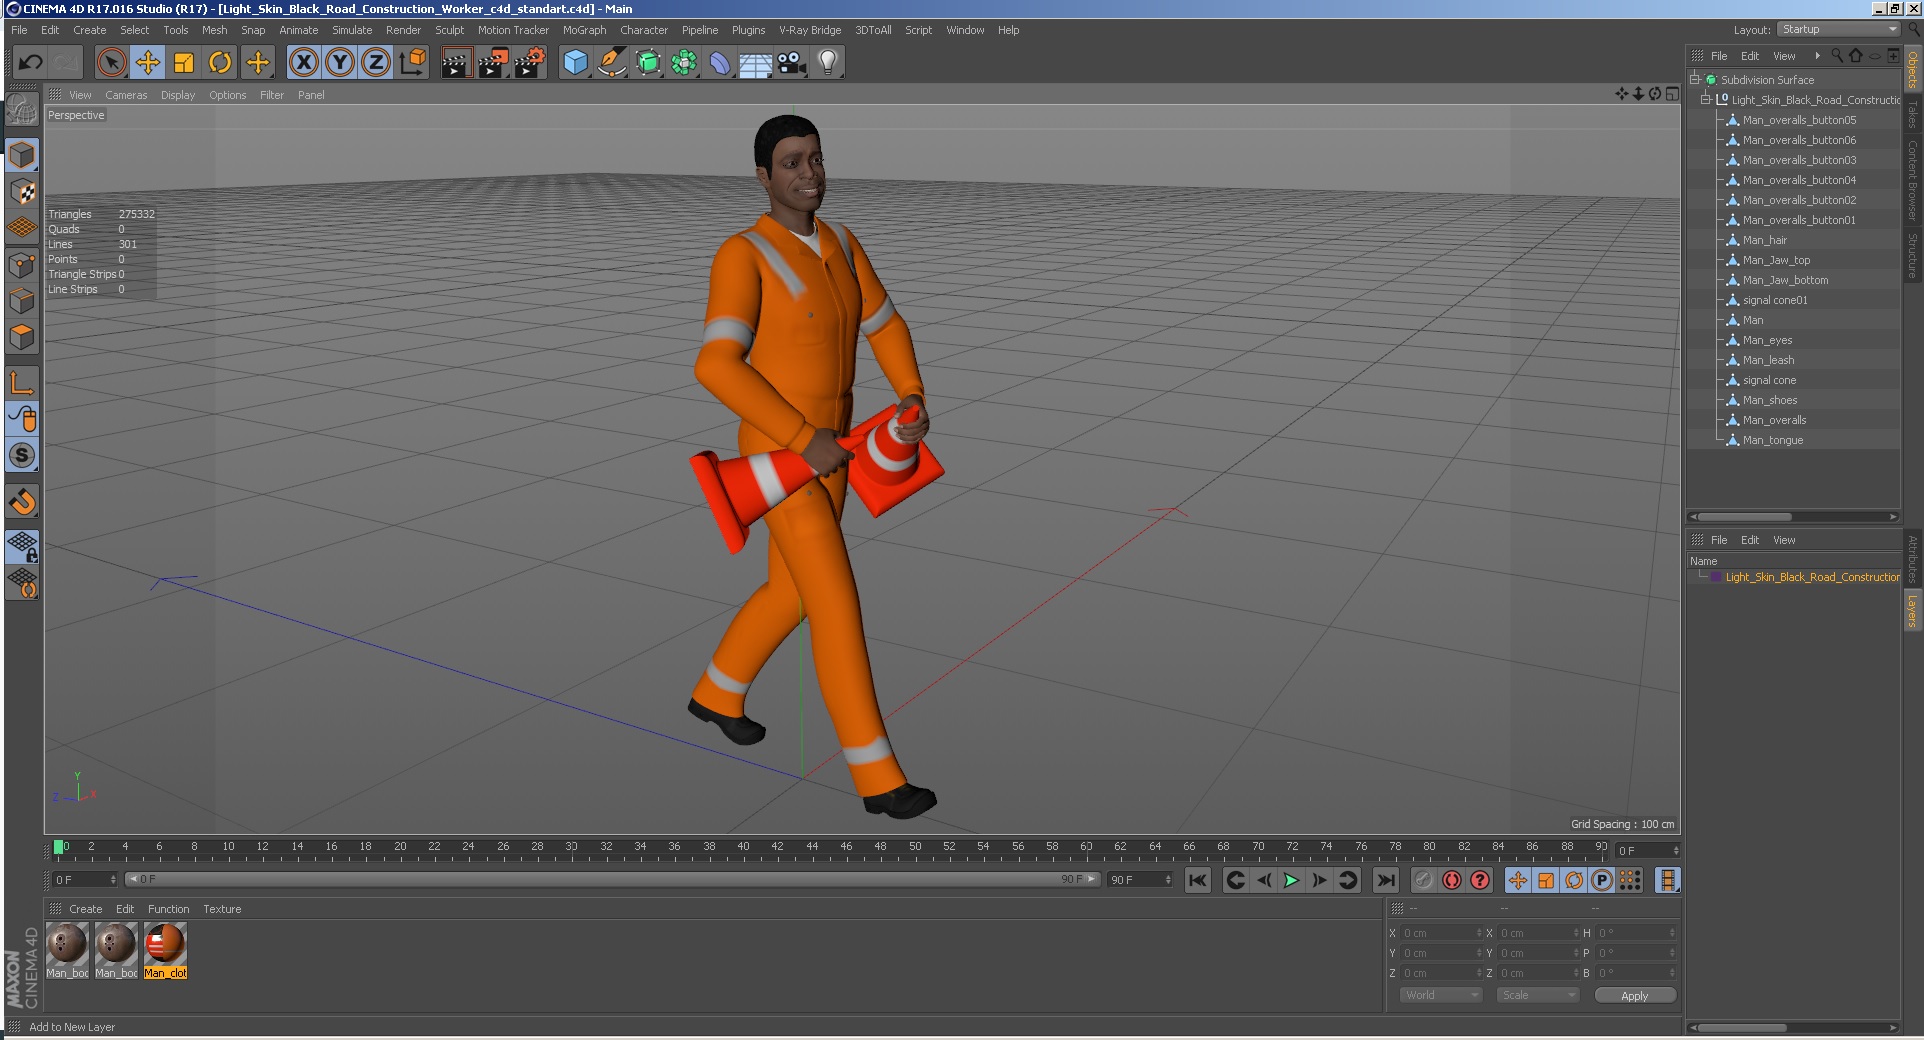Click the Object Manager horizontal scrollbar
This screenshot has width=1924, height=1040.
pyautogui.click(x=1744, y=517)
